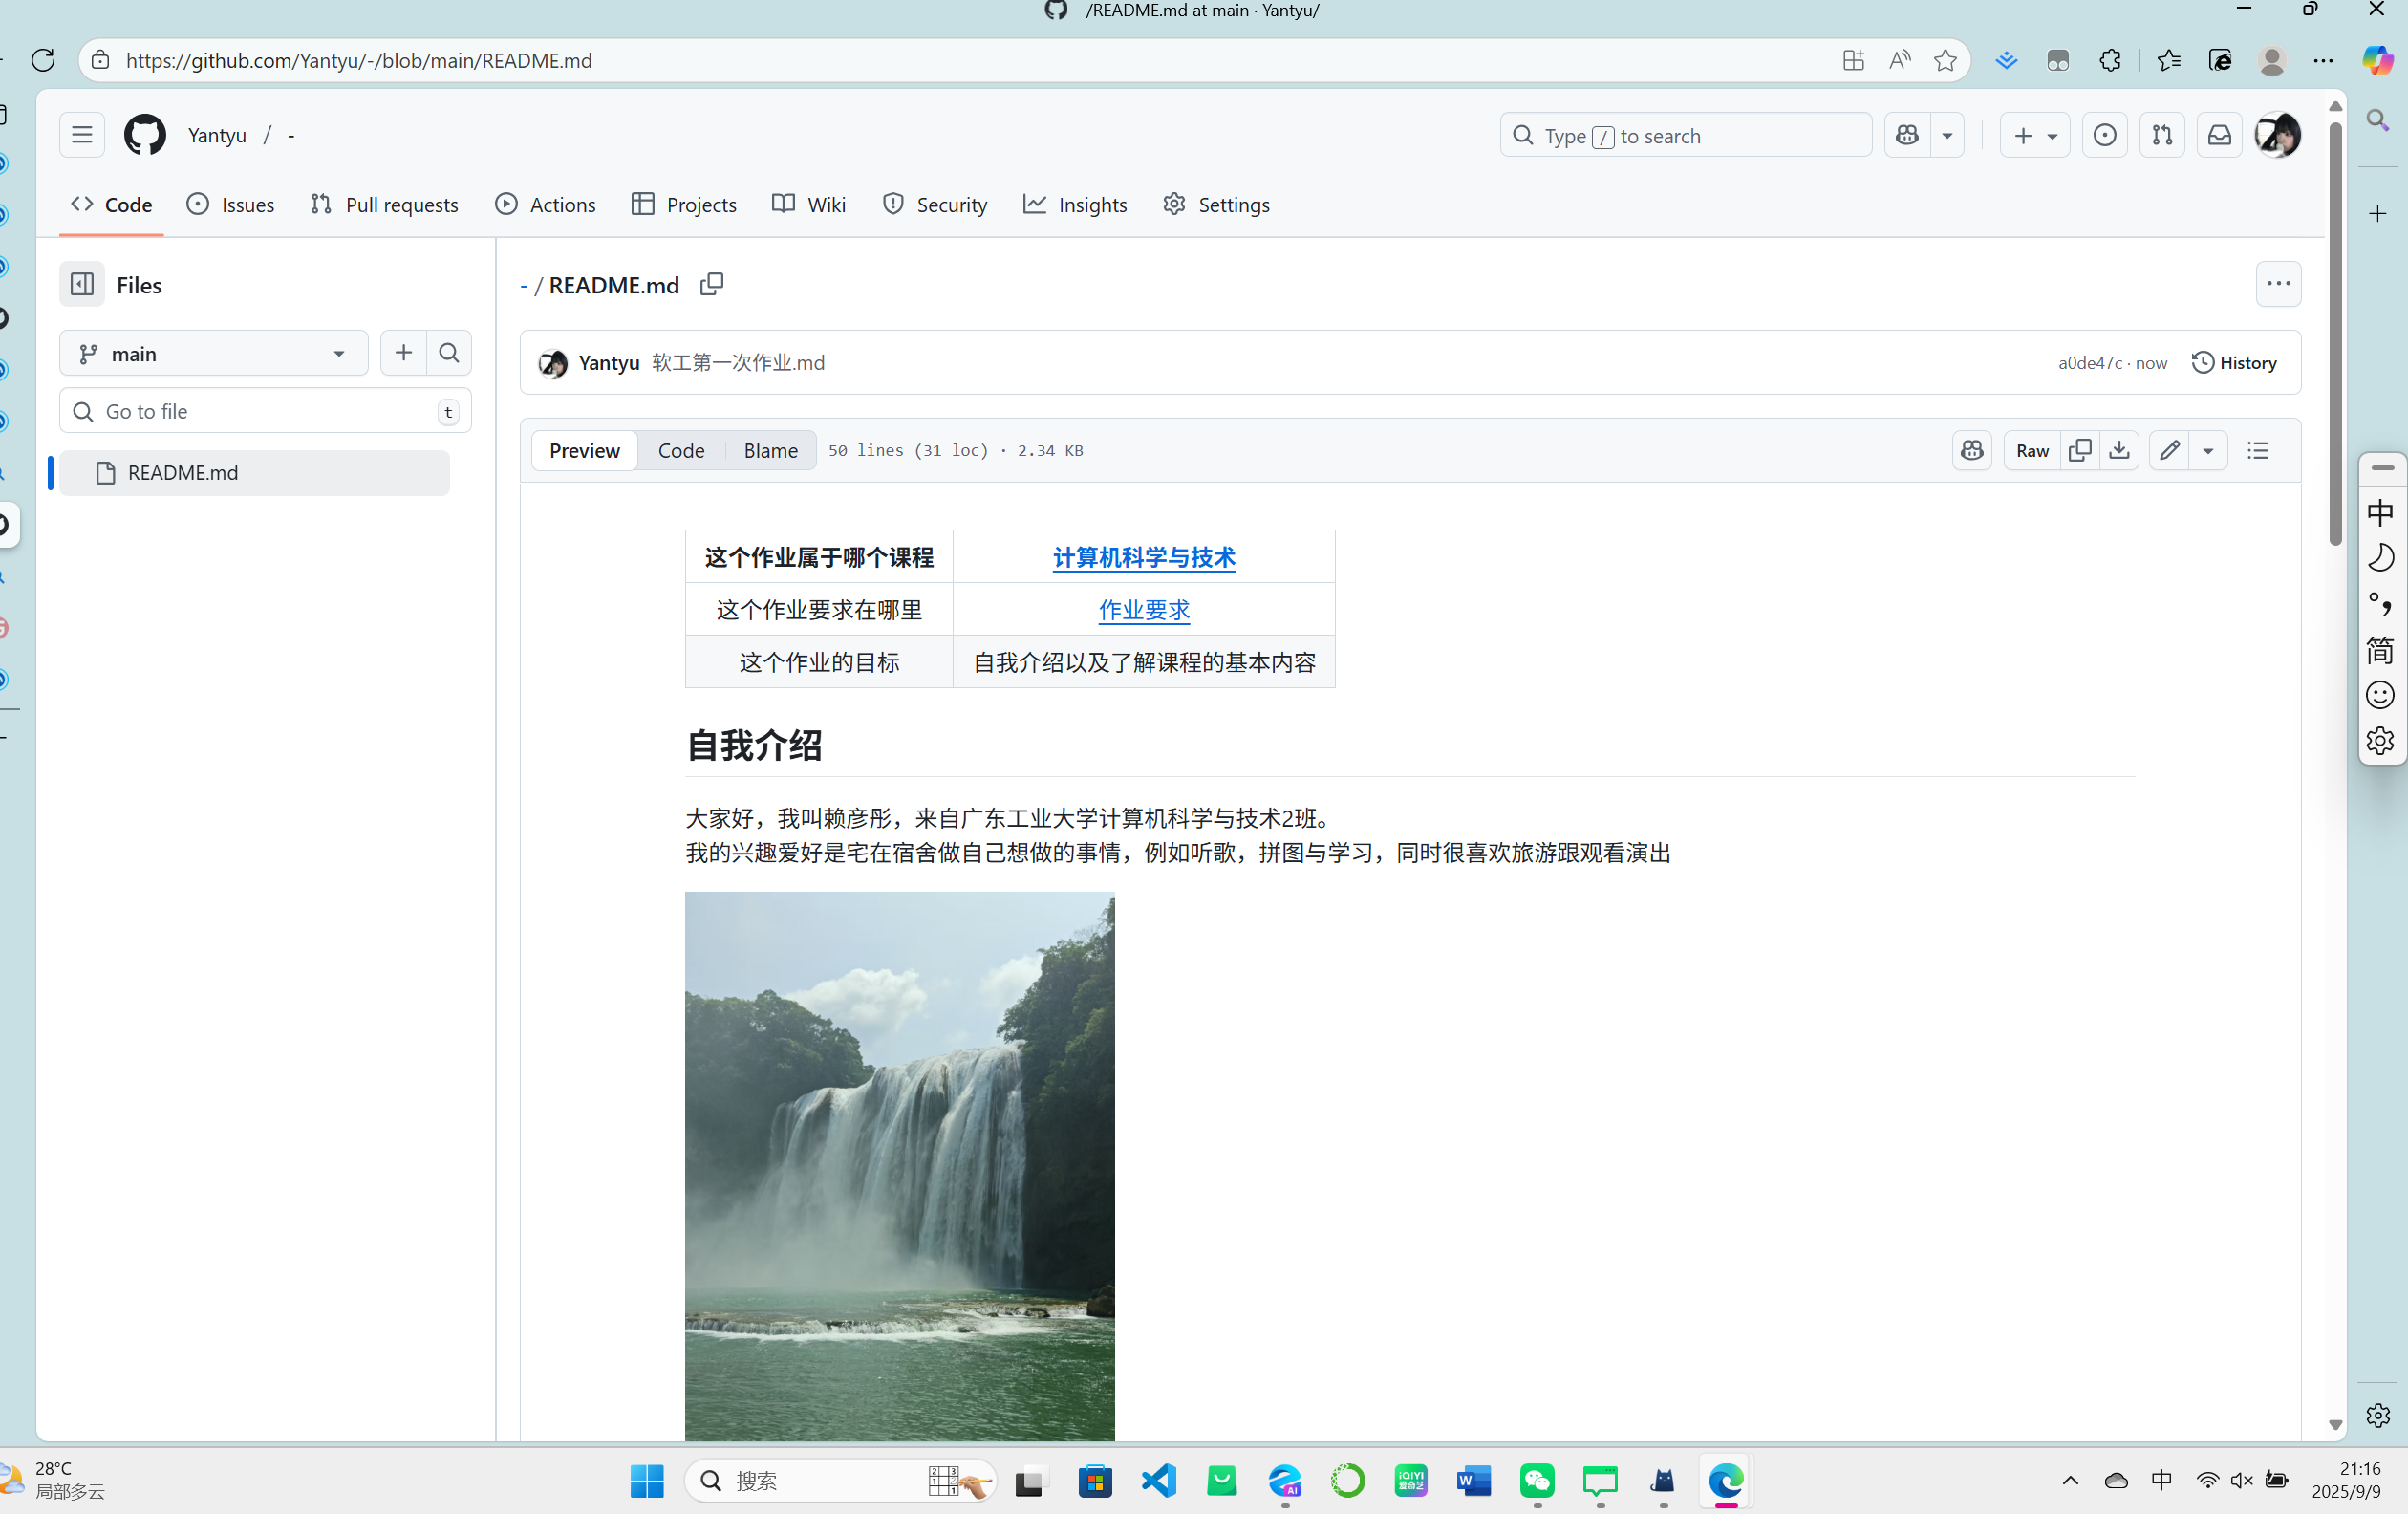Copy README.md file path icon

(711, 284)
